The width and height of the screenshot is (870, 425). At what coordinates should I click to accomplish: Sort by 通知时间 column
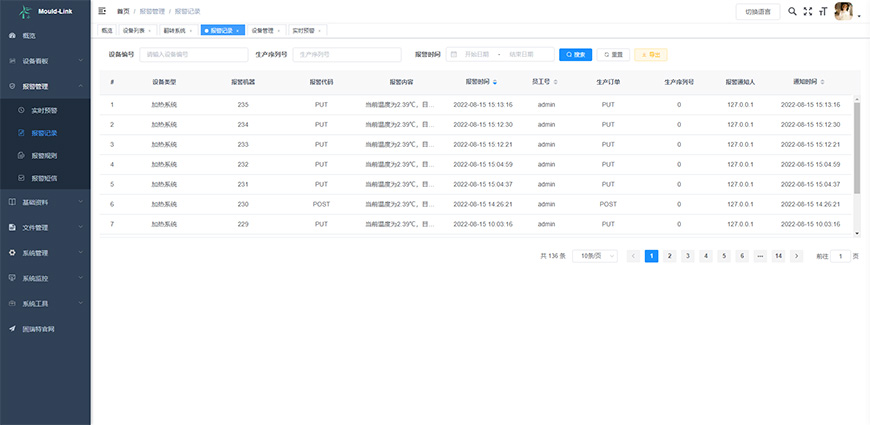pyautogui.click(x=809, y=82)
